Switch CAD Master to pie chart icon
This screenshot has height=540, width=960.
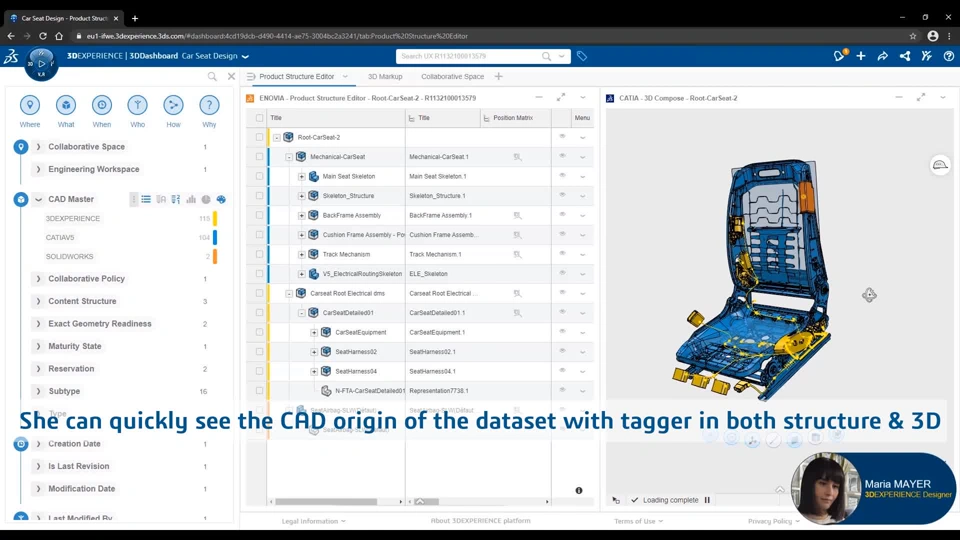coord(206,199)
